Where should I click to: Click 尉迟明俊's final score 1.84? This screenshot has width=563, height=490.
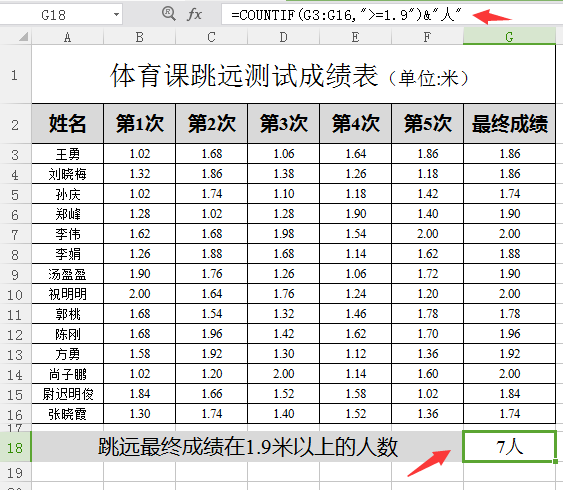pos(510,394)
